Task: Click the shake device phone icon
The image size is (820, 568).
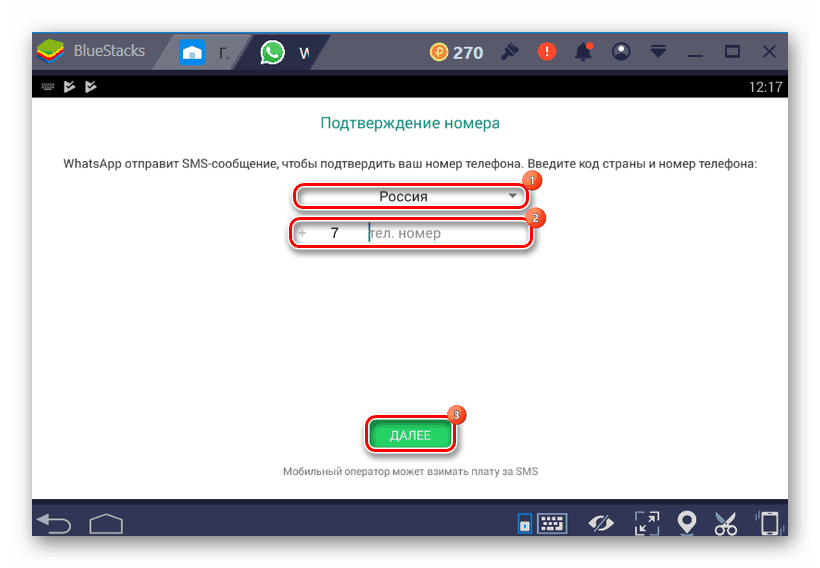Action: click(x=769, y=523)
